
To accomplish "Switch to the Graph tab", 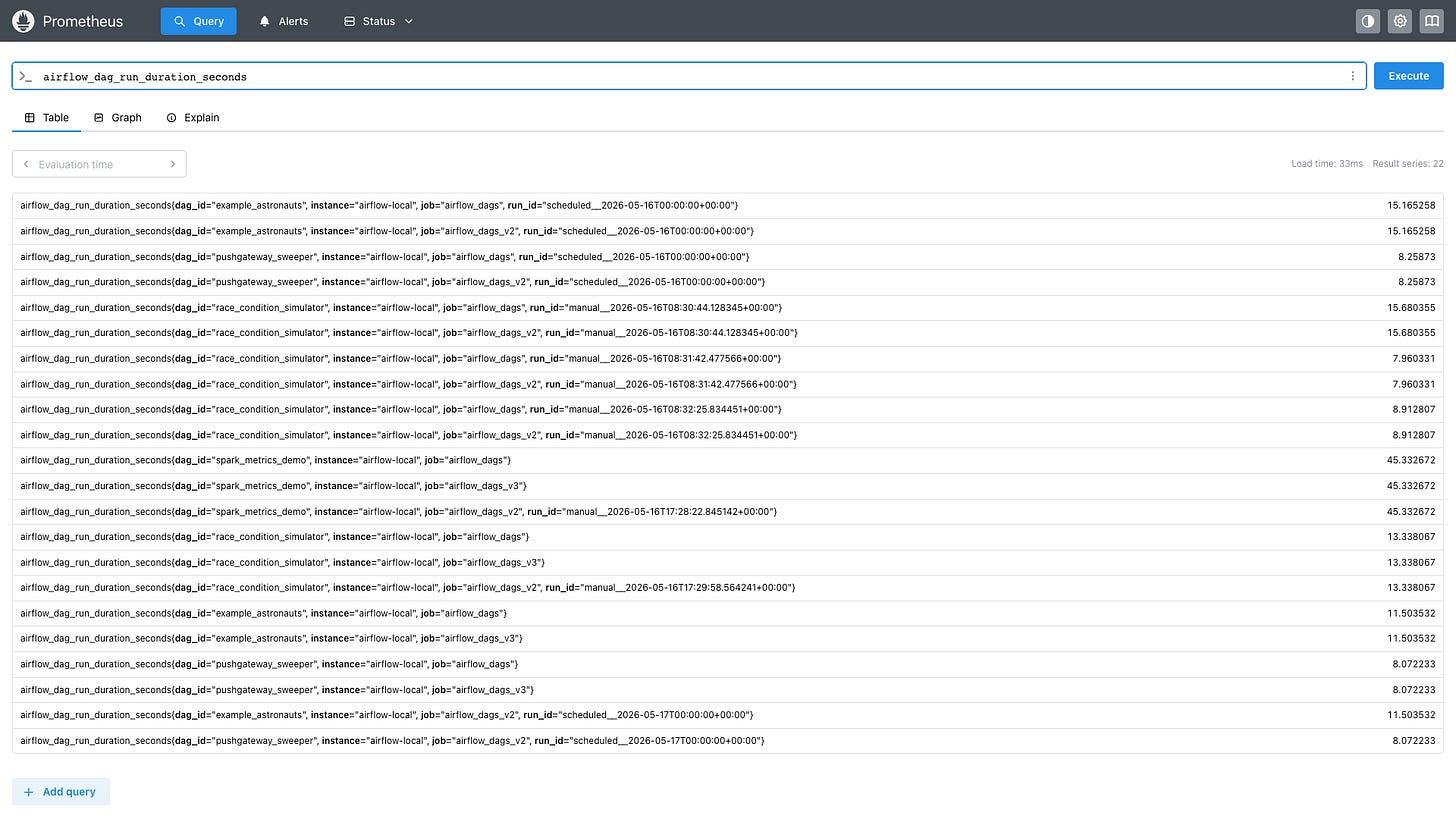I will click(x=117, y=118).
